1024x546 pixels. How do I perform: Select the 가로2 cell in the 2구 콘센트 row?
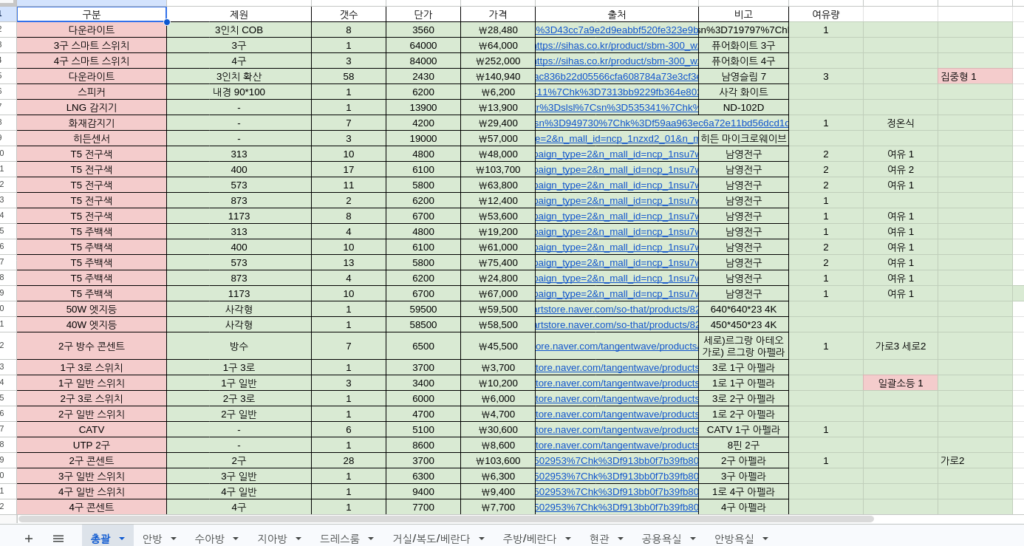[x=975, y=460]
